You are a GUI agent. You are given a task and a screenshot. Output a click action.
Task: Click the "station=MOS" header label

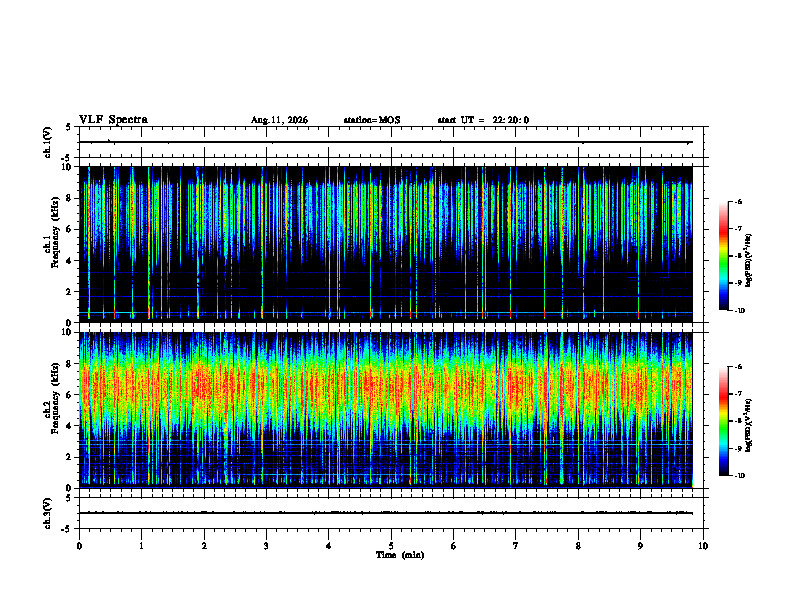(x=372, y=120)
